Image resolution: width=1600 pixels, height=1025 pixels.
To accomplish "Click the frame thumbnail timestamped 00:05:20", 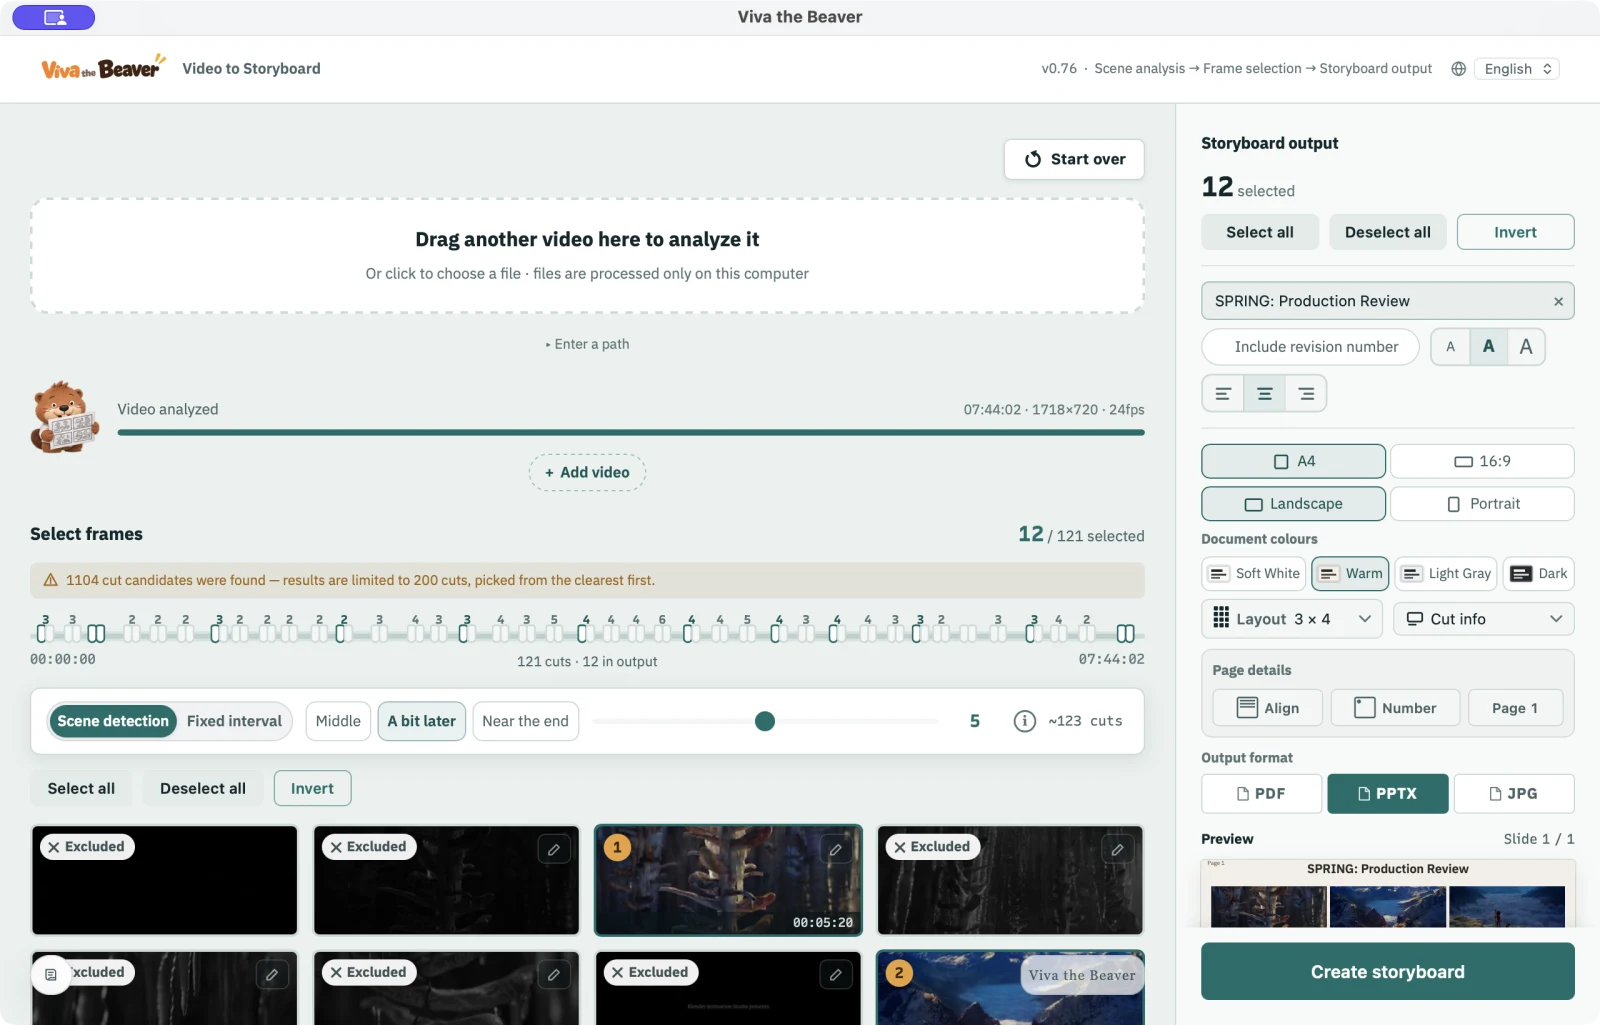I will click(729, 880).
